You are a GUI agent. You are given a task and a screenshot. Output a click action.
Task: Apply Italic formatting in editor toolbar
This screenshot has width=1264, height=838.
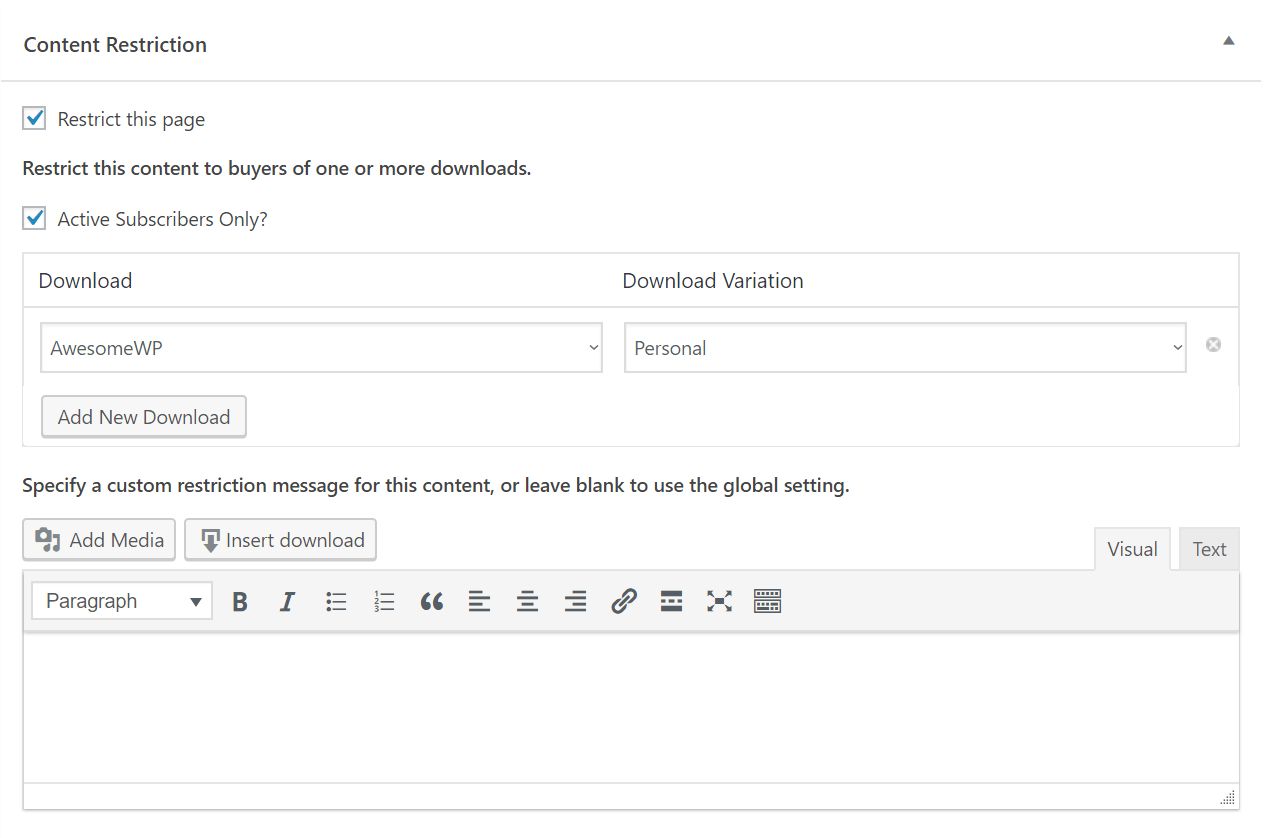point(287,601)
